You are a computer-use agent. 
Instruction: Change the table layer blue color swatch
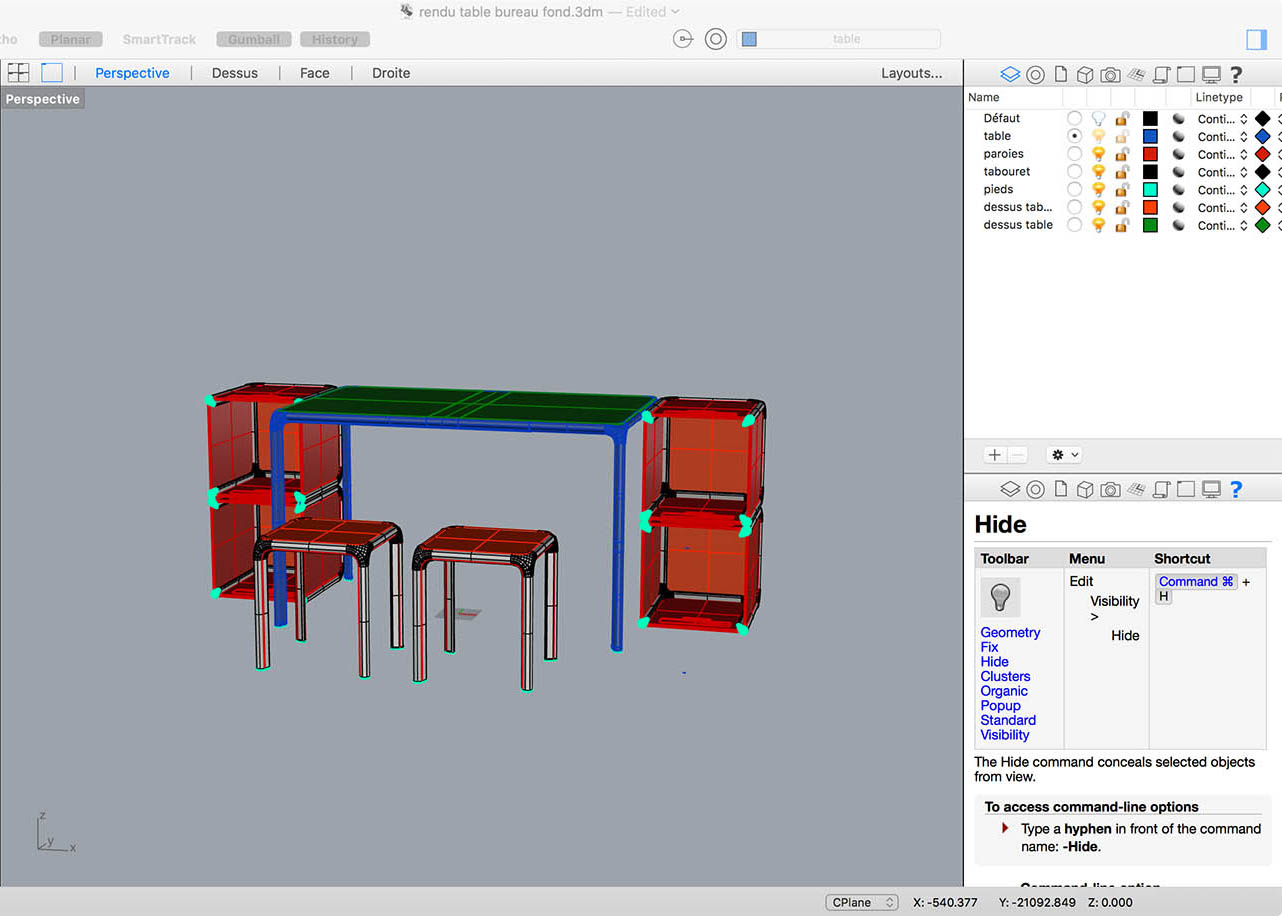[1150, 137]
